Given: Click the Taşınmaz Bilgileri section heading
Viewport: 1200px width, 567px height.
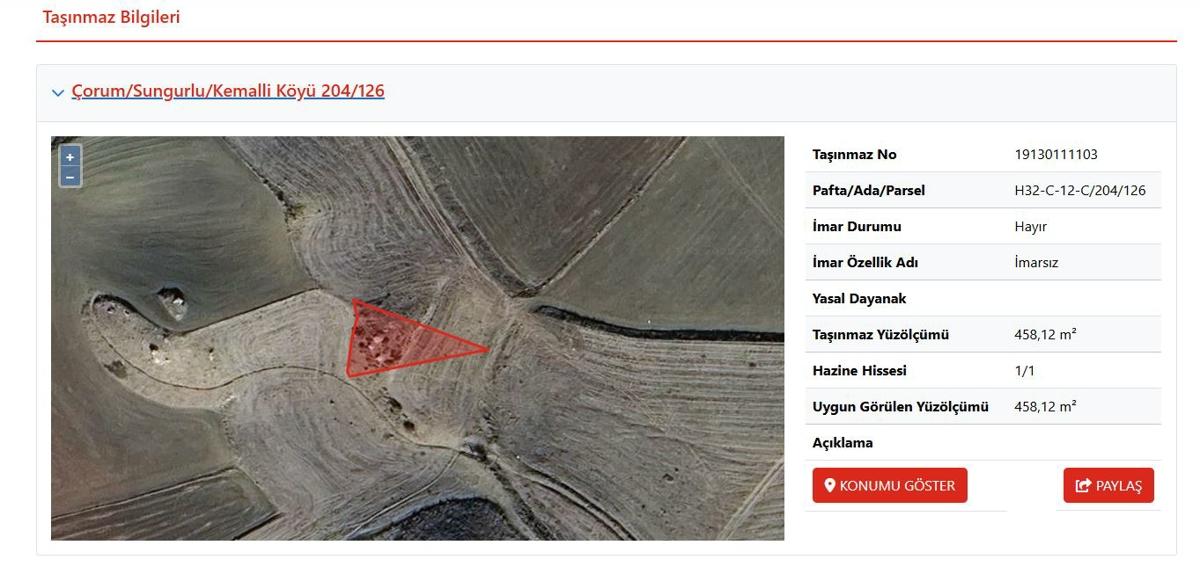Looking at the screenshot, I should (x=111, y=17).
